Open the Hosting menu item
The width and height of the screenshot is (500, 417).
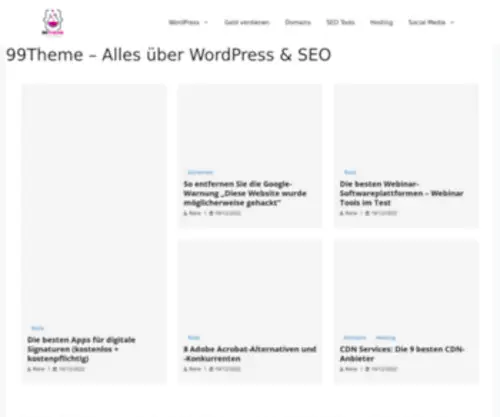click(x=381, y=22)
